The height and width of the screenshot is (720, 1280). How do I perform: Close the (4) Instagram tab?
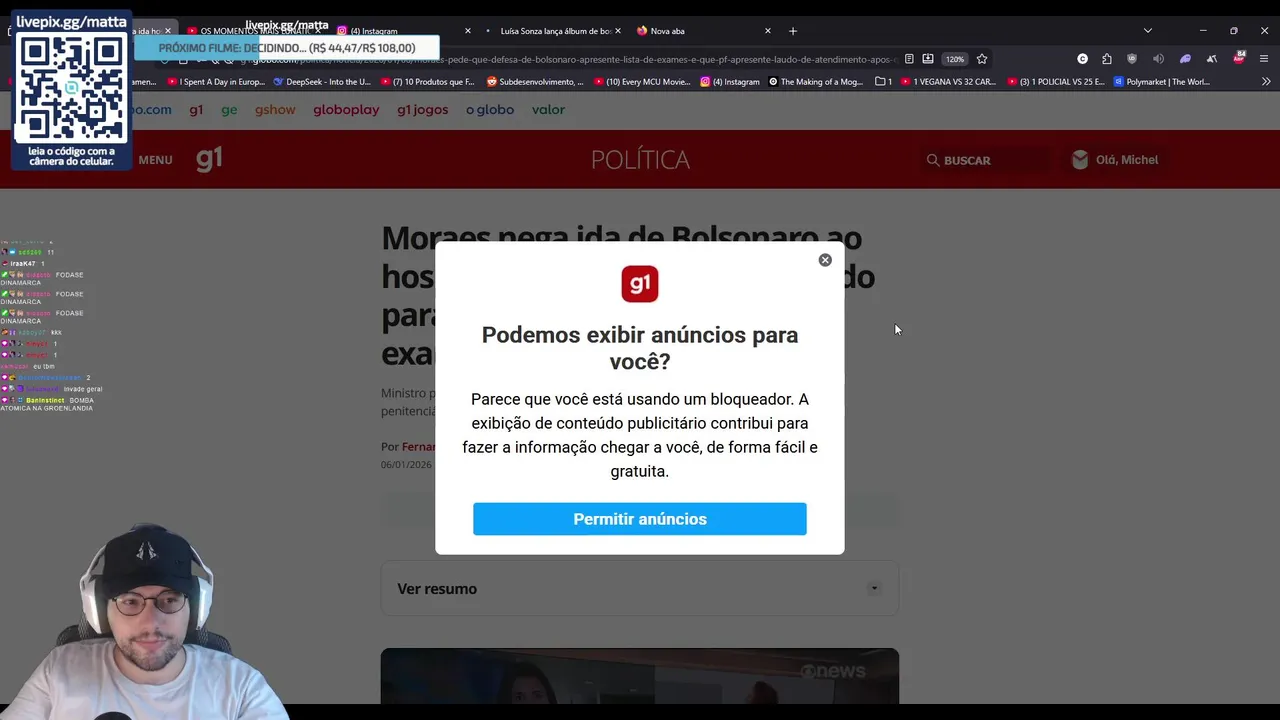(466, 31)
